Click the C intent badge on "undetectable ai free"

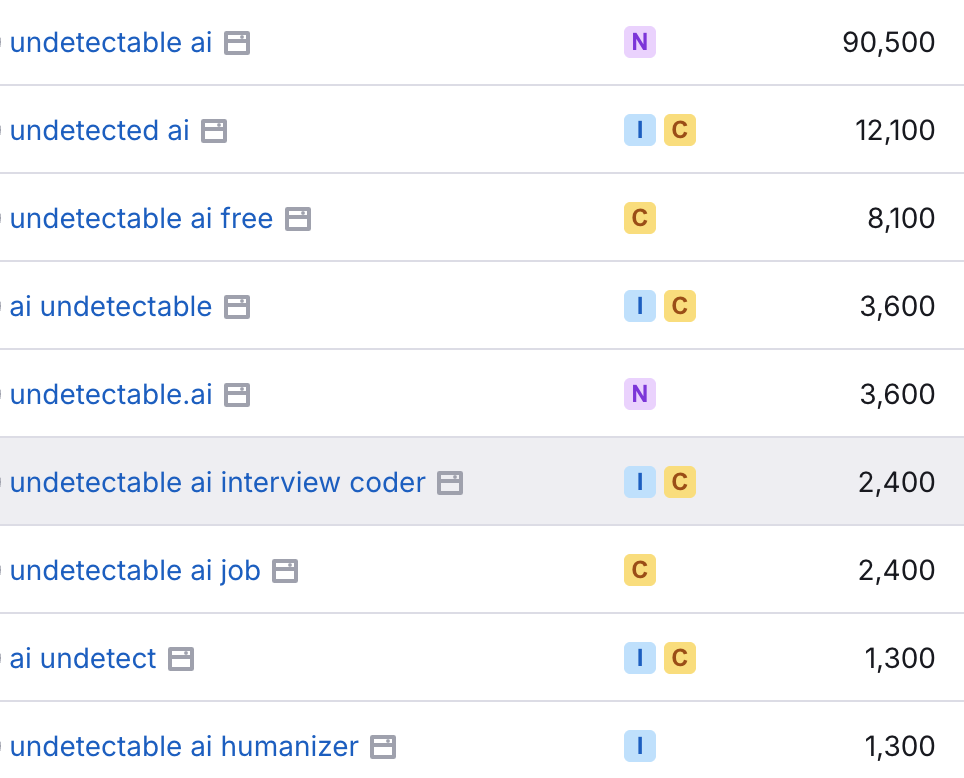(x=640, y=218)
